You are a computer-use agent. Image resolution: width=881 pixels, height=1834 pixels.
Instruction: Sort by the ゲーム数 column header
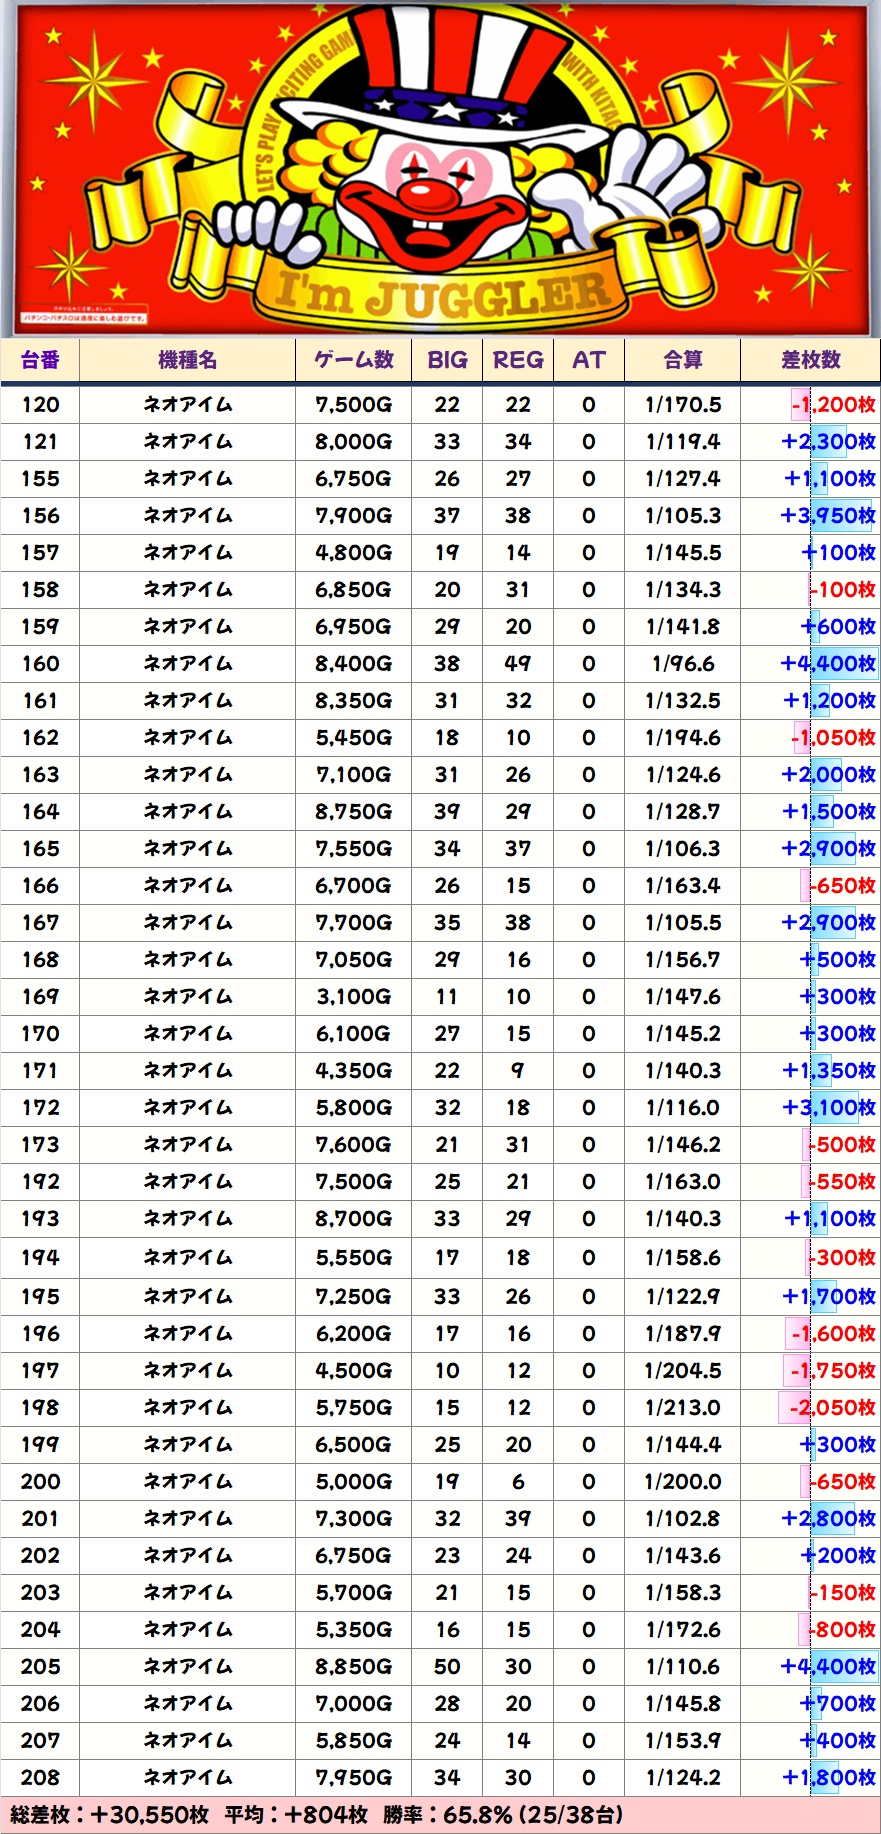[353, 360]
